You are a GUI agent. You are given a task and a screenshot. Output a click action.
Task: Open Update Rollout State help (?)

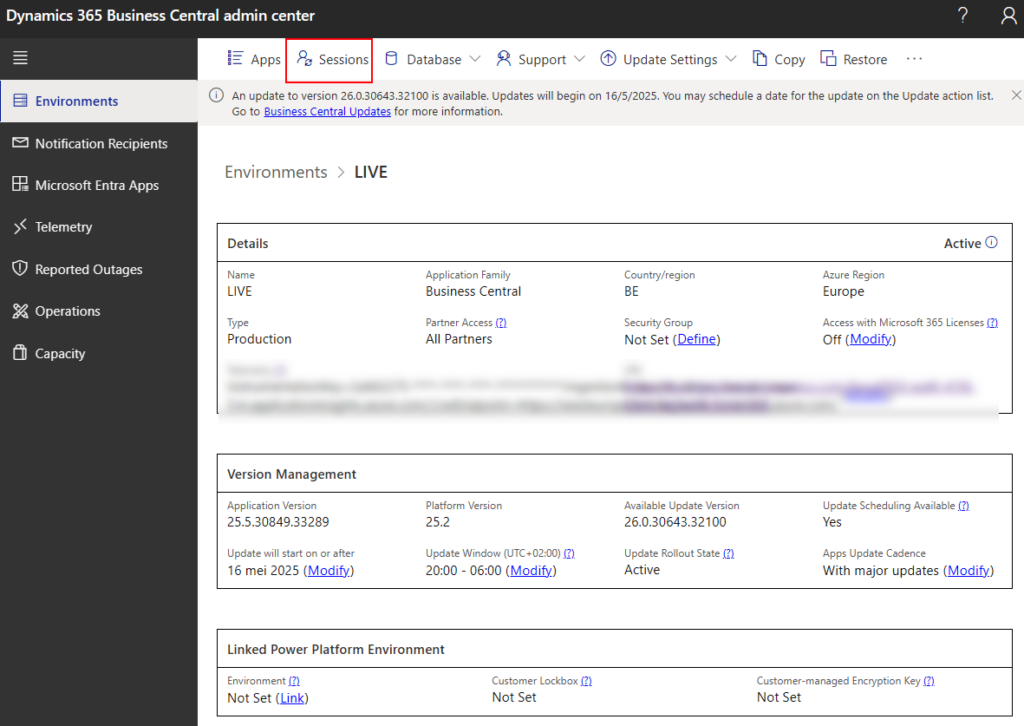pos(728,554)
